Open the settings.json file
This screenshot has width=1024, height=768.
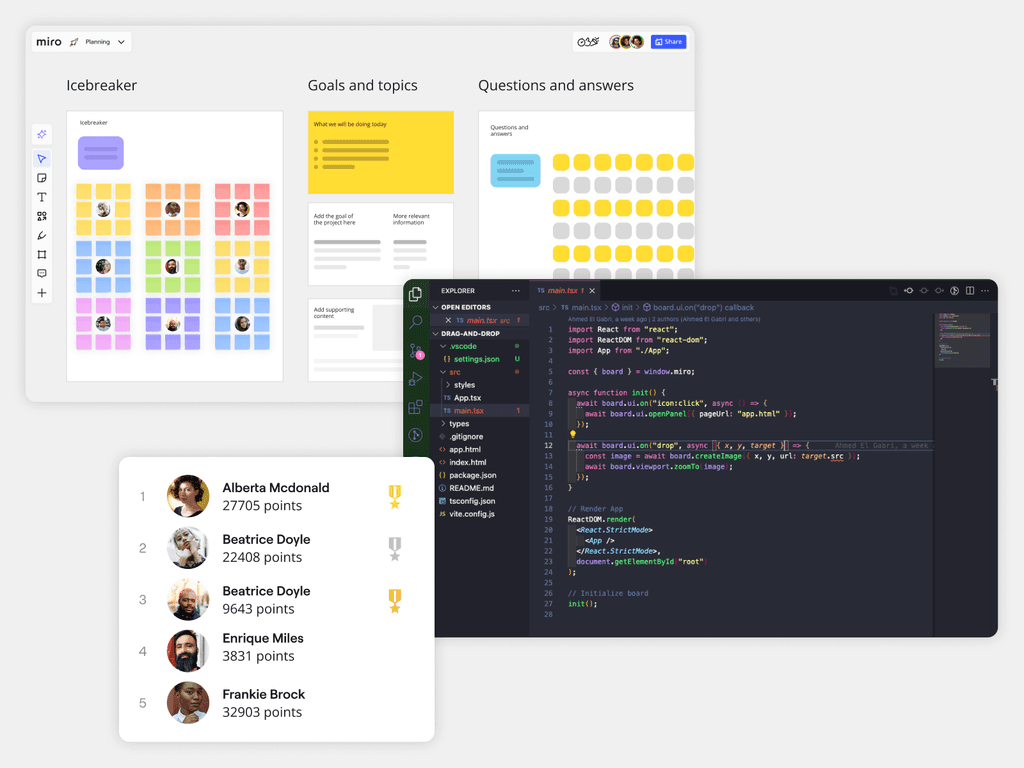pyautogui.click(x=475, y=359)
